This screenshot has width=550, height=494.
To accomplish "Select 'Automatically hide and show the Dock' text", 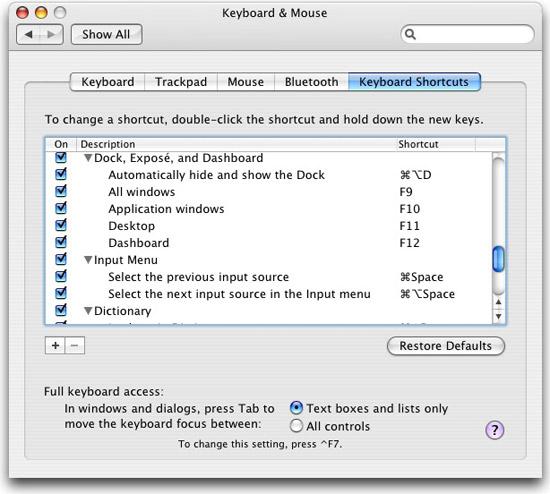I will tap(216, 175).
